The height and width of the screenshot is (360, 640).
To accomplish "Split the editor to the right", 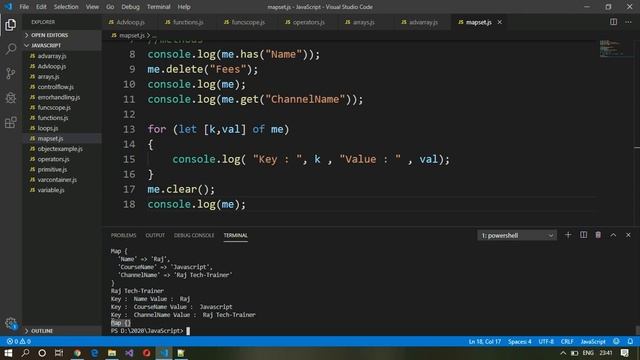I will click(x=613, y=22).
